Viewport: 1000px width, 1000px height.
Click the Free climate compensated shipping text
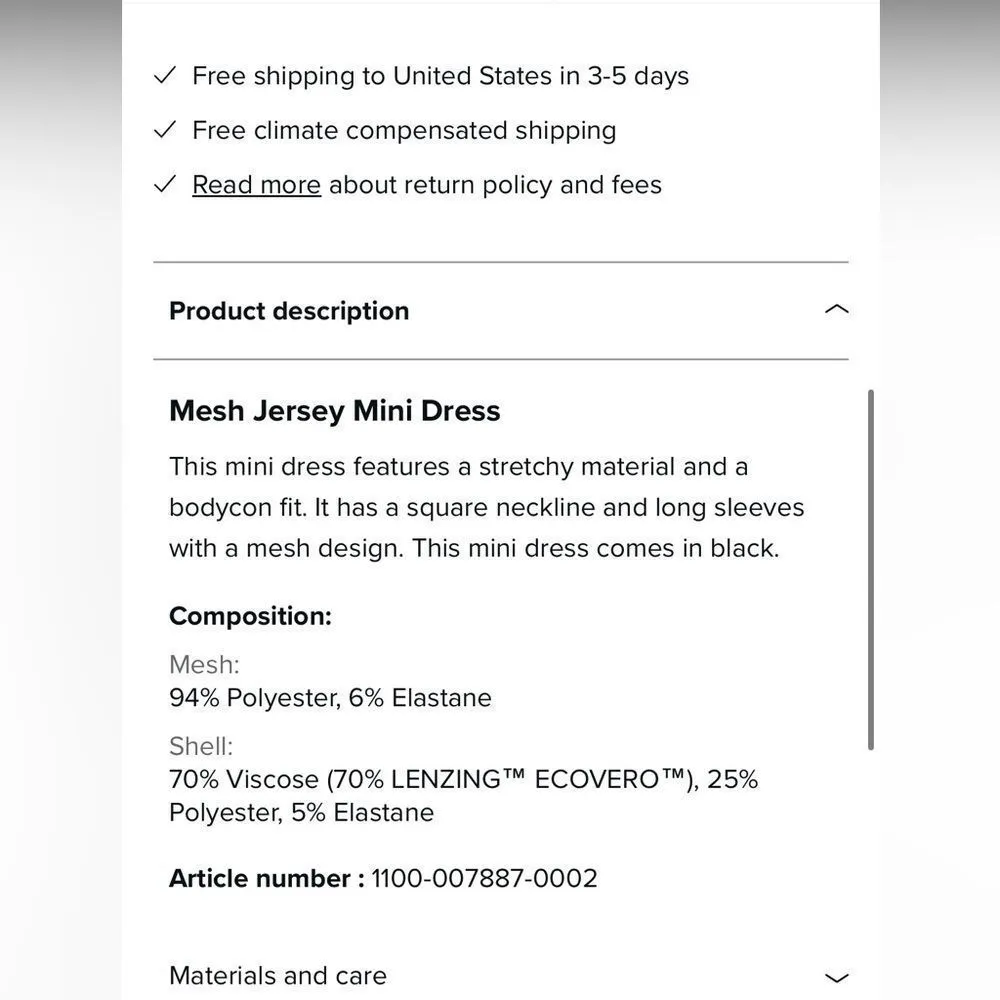click(404, 130)
